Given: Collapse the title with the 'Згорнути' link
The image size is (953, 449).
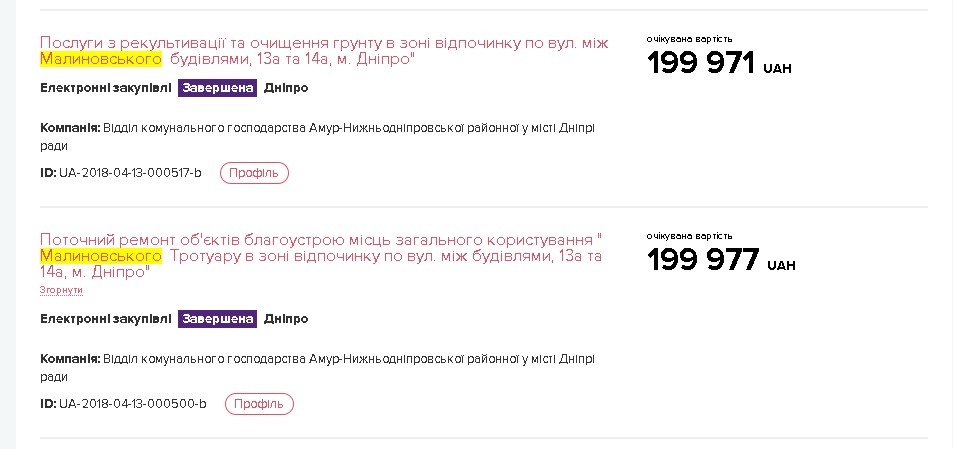Looking at the screenshot, I should coord(61,290).
